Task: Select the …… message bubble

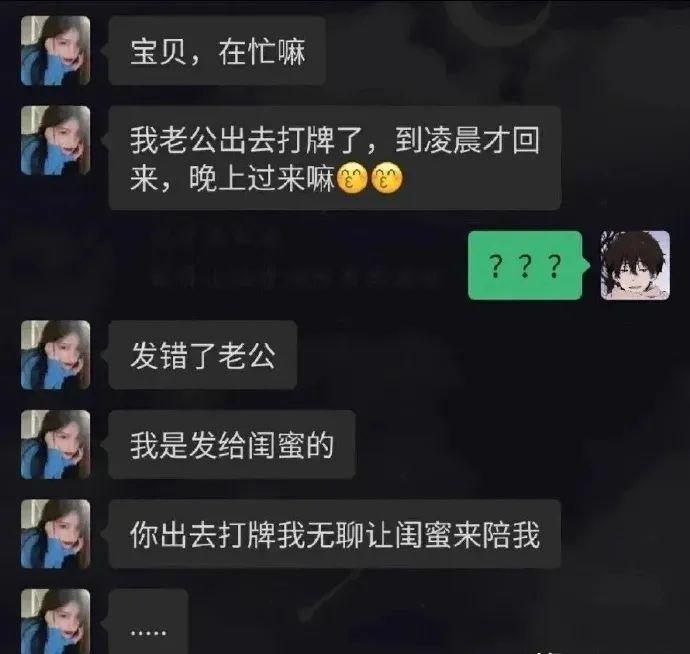Action: [148, 621]
